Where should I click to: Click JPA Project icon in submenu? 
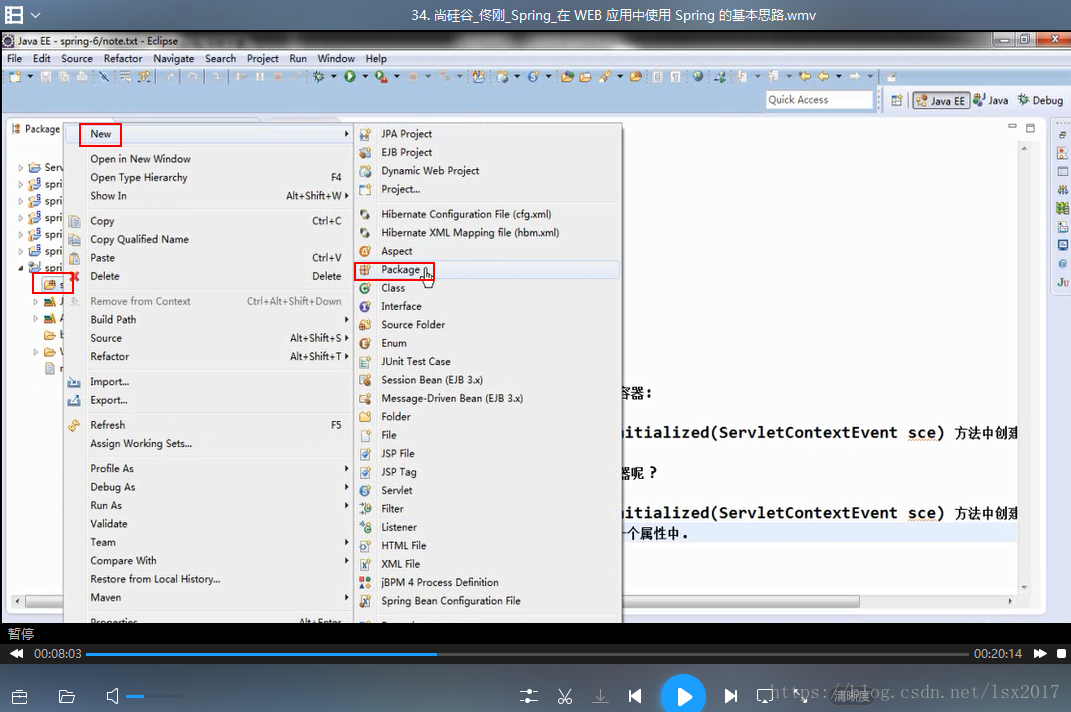pyautogui.click(x=365, y=134)
